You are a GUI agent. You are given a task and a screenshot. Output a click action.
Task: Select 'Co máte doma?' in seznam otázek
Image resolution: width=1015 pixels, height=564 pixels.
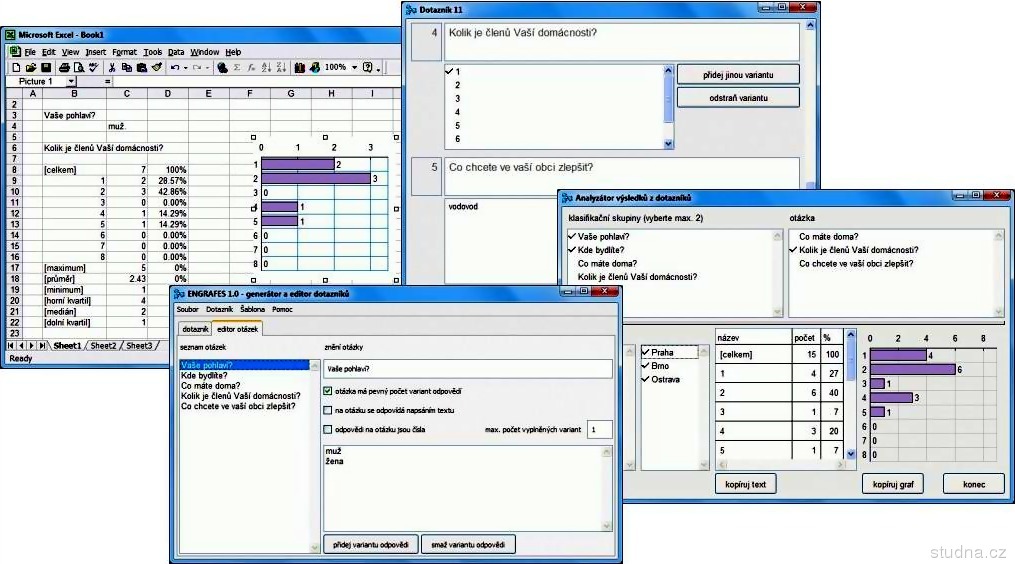pos(210,386)
